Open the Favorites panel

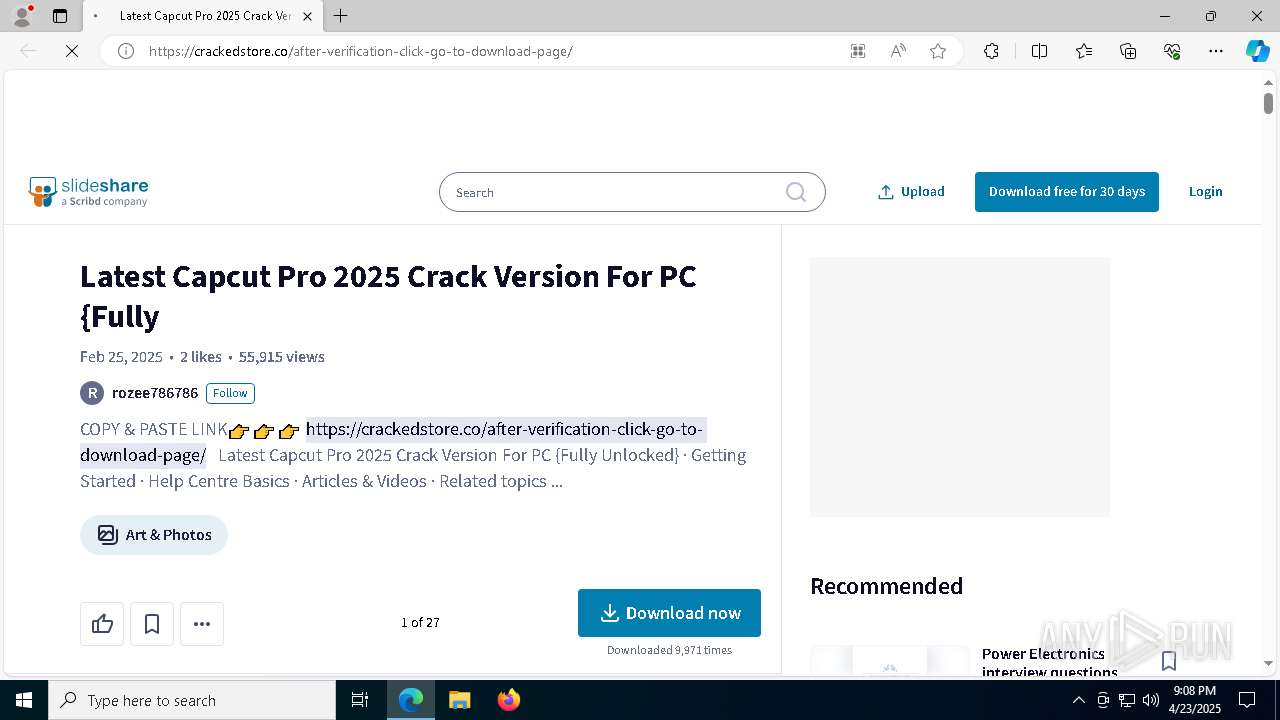coord(1084,51)
